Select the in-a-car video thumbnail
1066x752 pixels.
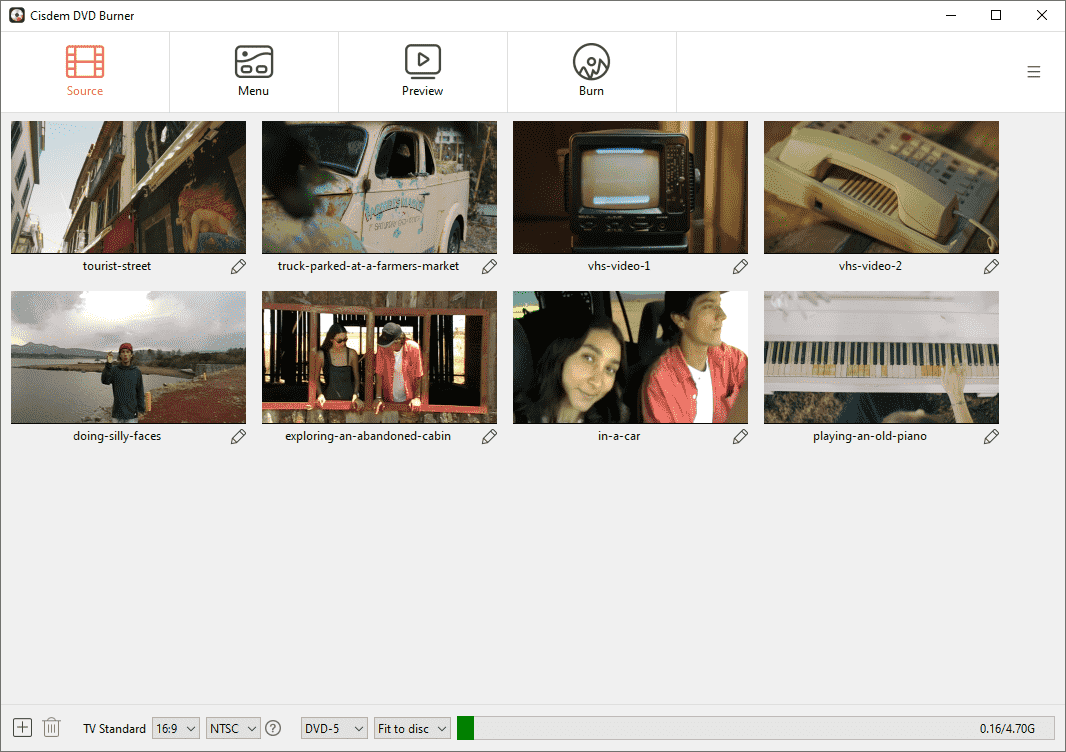pyautogui.click(x=630, y=357)
